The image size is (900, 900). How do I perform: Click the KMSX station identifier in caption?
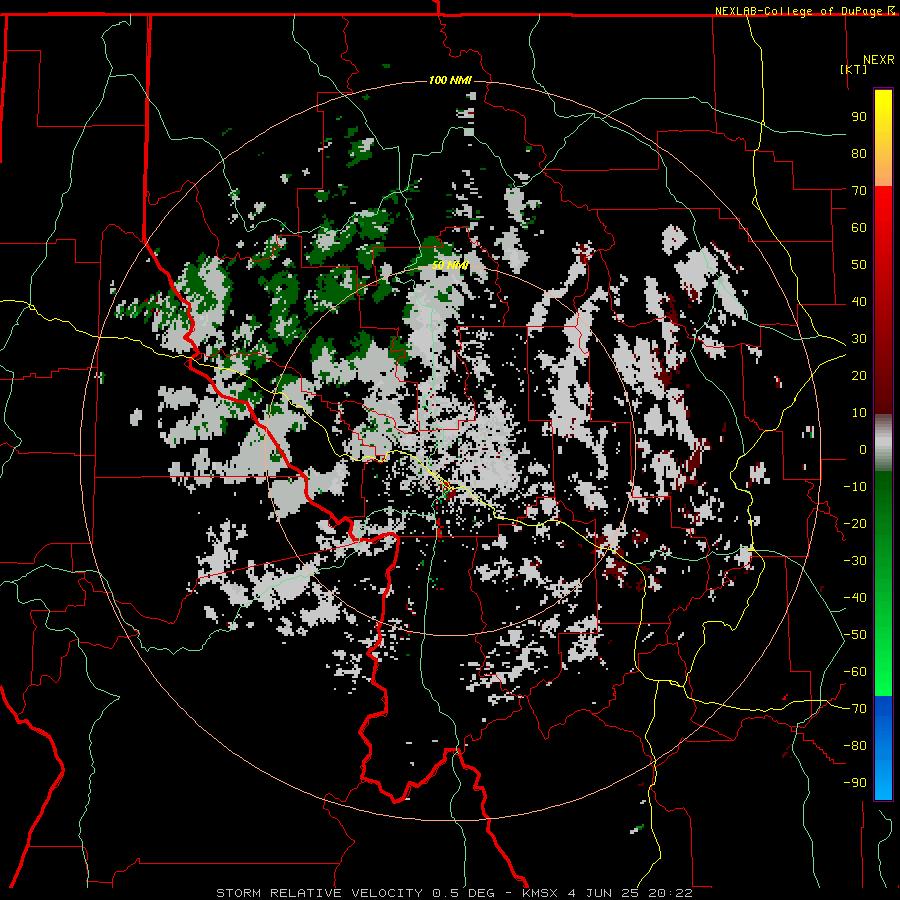542,893
